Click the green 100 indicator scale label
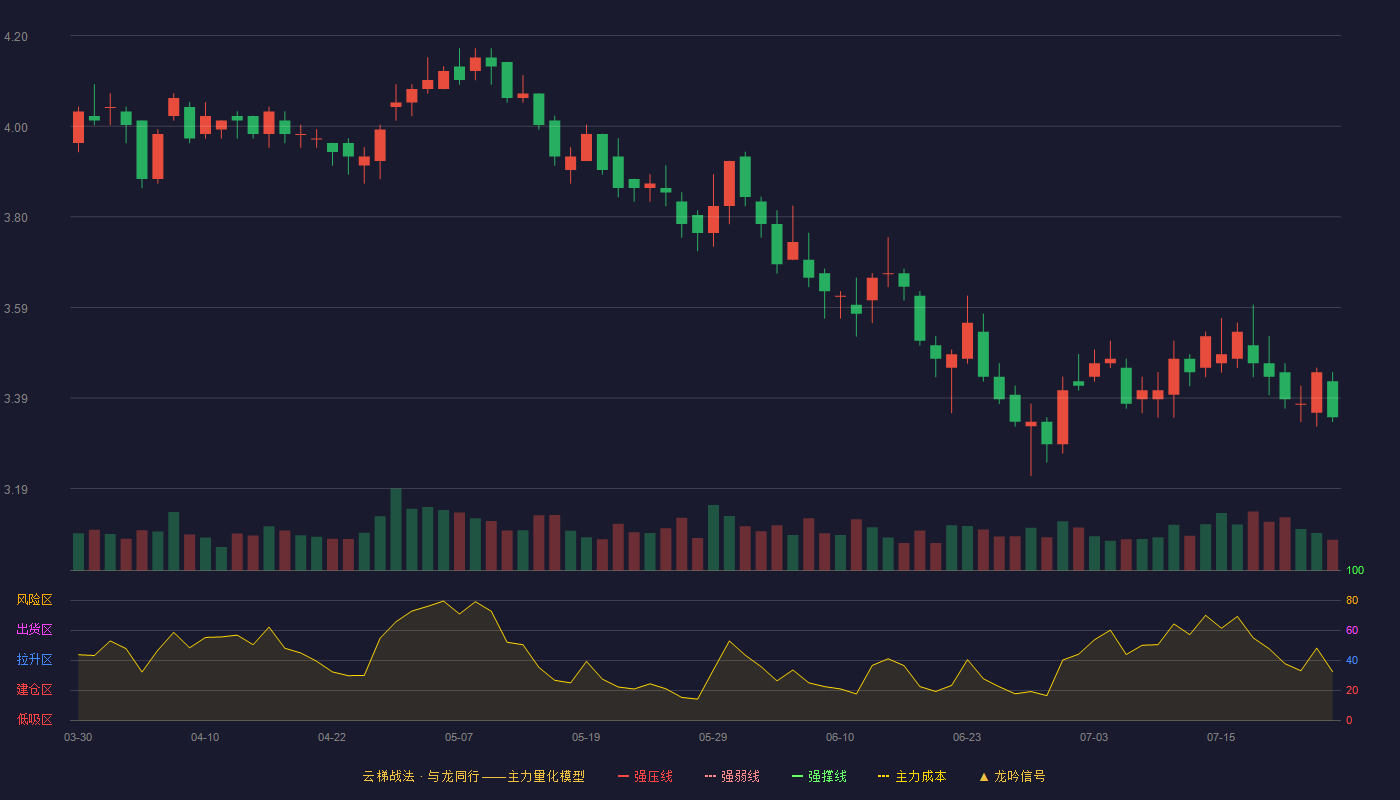Image resolution: width=1400 pixels, height=800 pixels. pos(1355,571)
